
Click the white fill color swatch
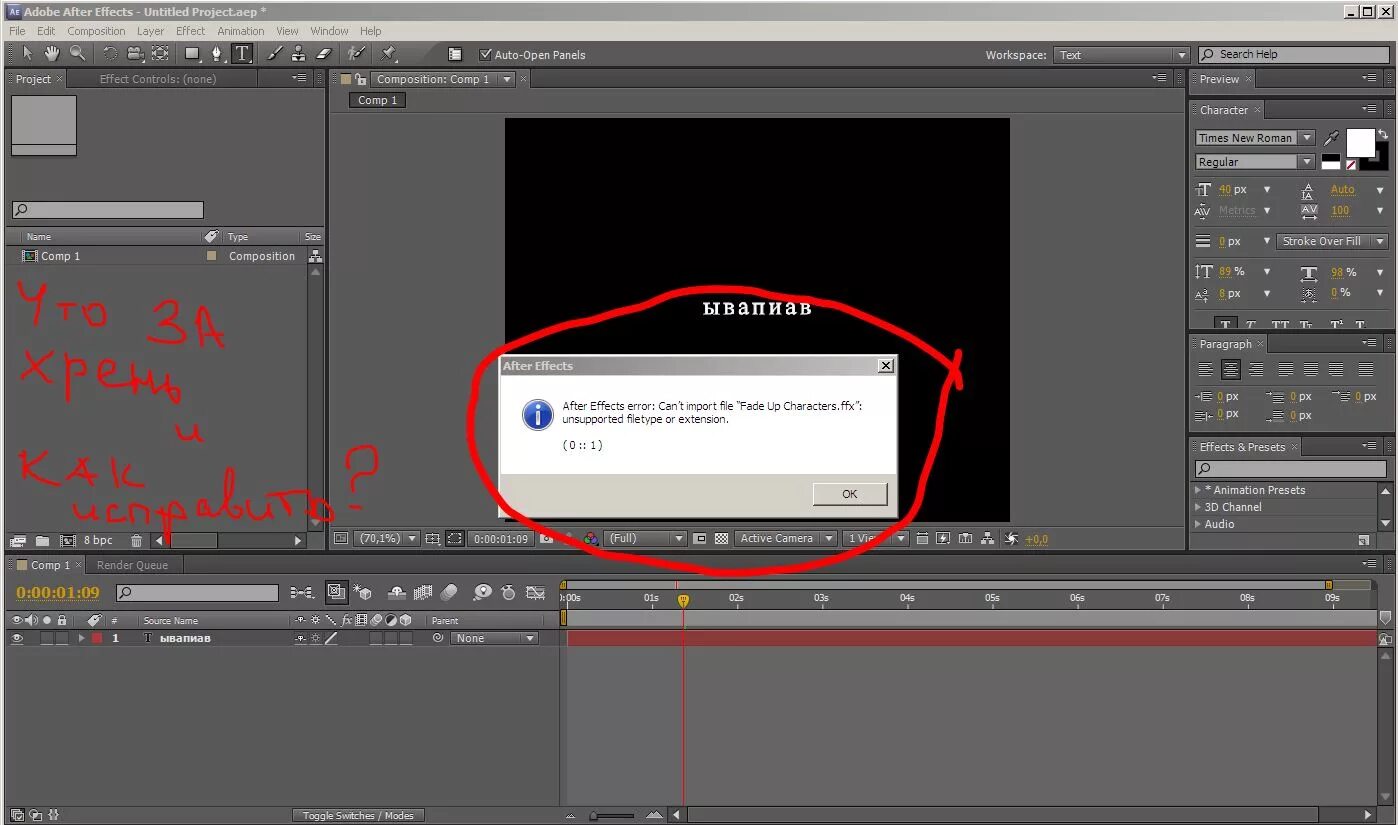click(x=1360, y=143)
